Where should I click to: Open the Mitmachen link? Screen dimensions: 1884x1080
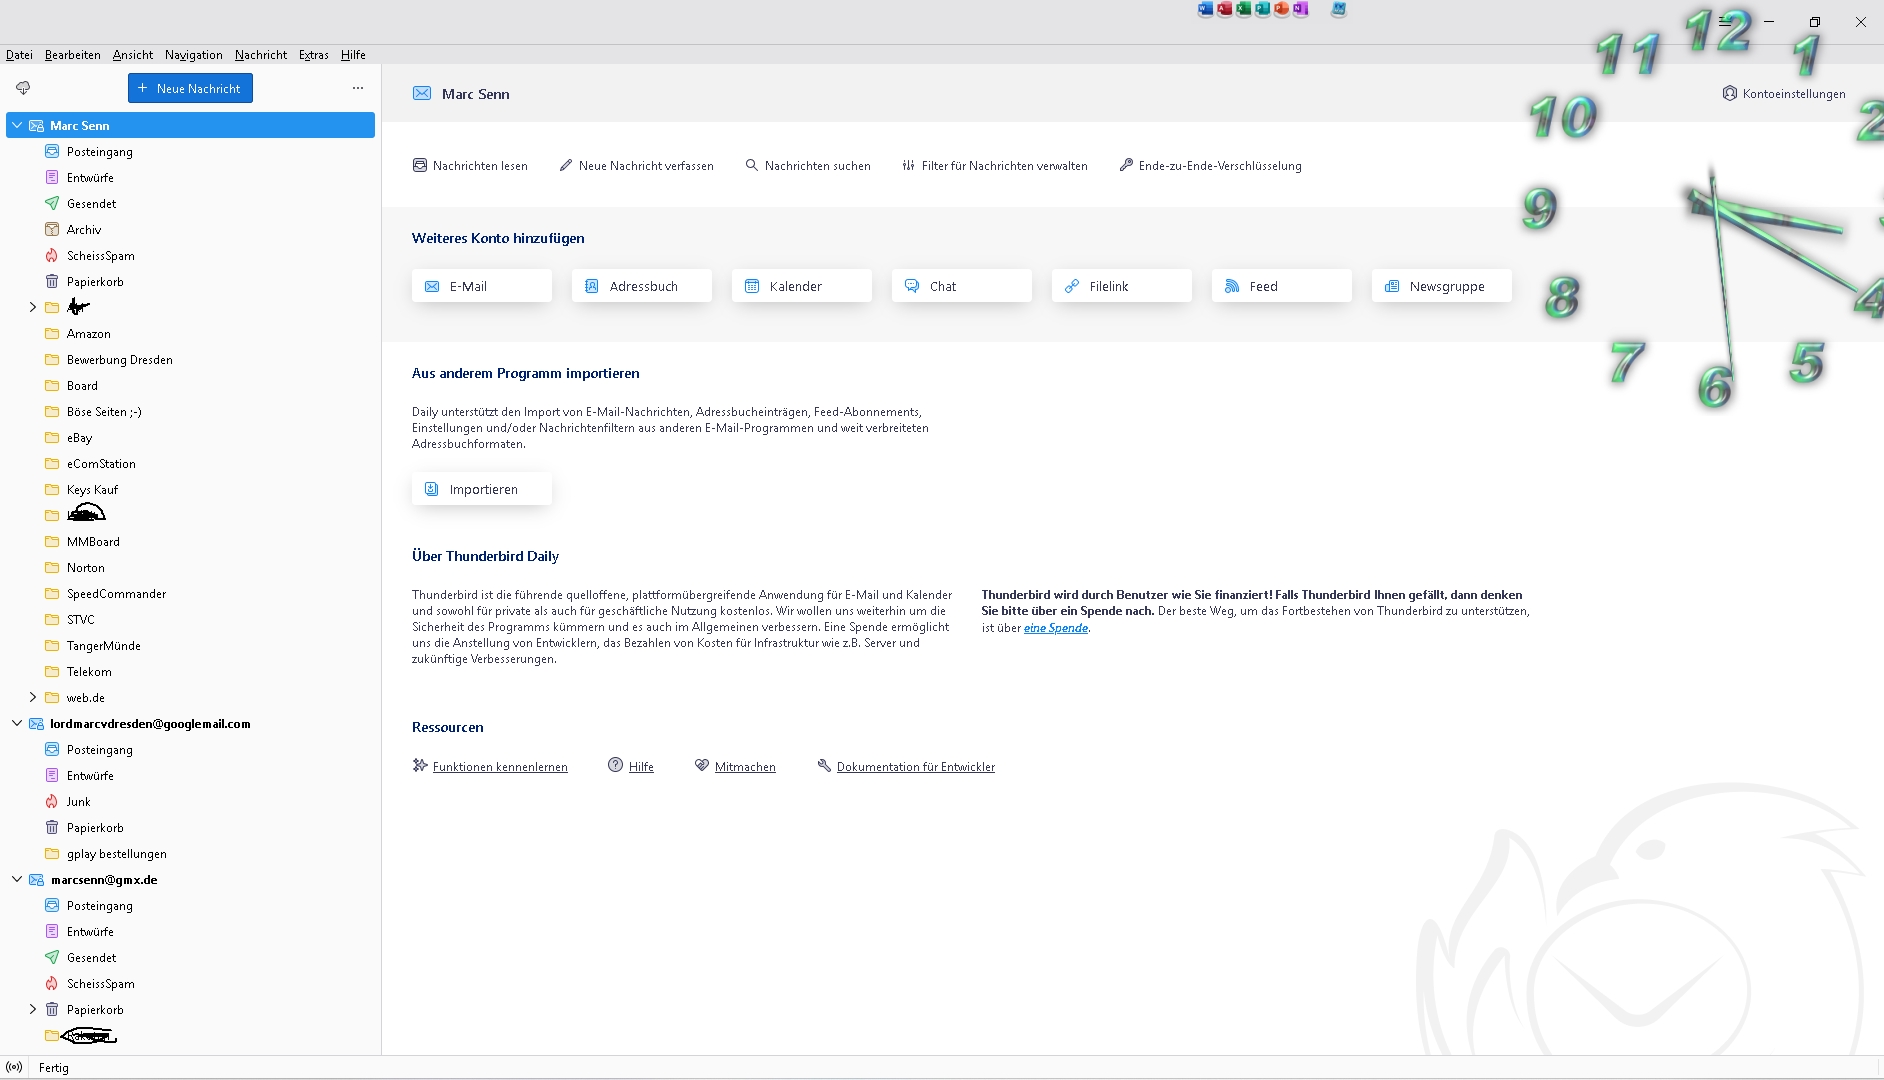pos(745,767)
